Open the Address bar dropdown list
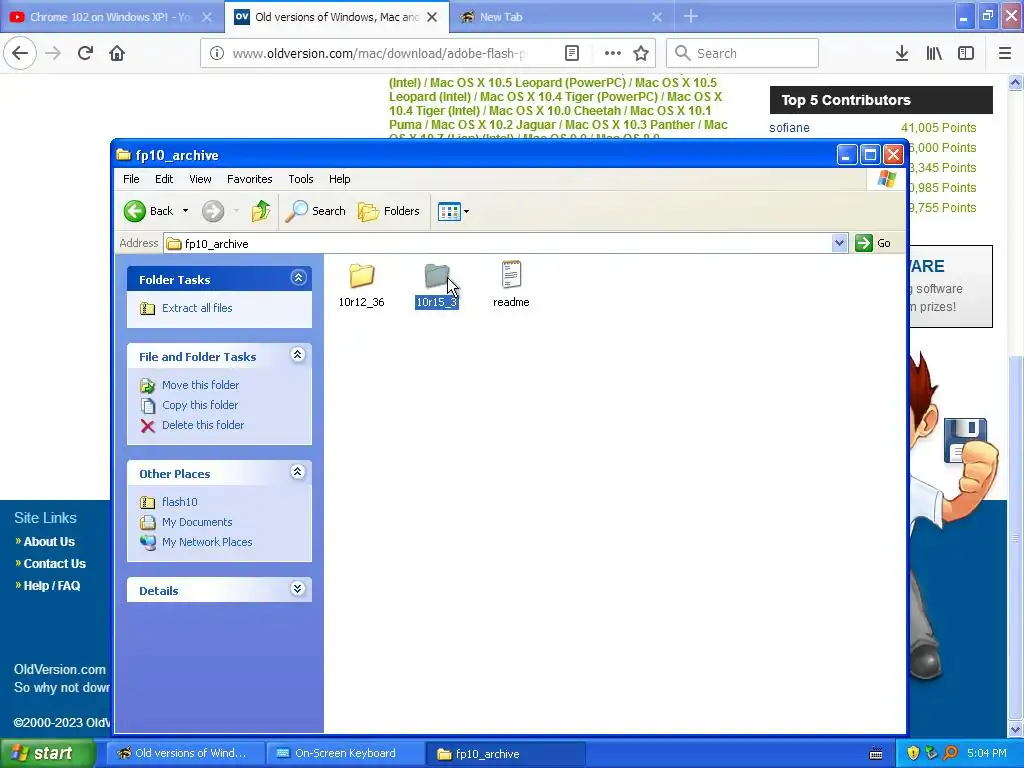Viewport: 1024px width, 768px height. (839, 244)
